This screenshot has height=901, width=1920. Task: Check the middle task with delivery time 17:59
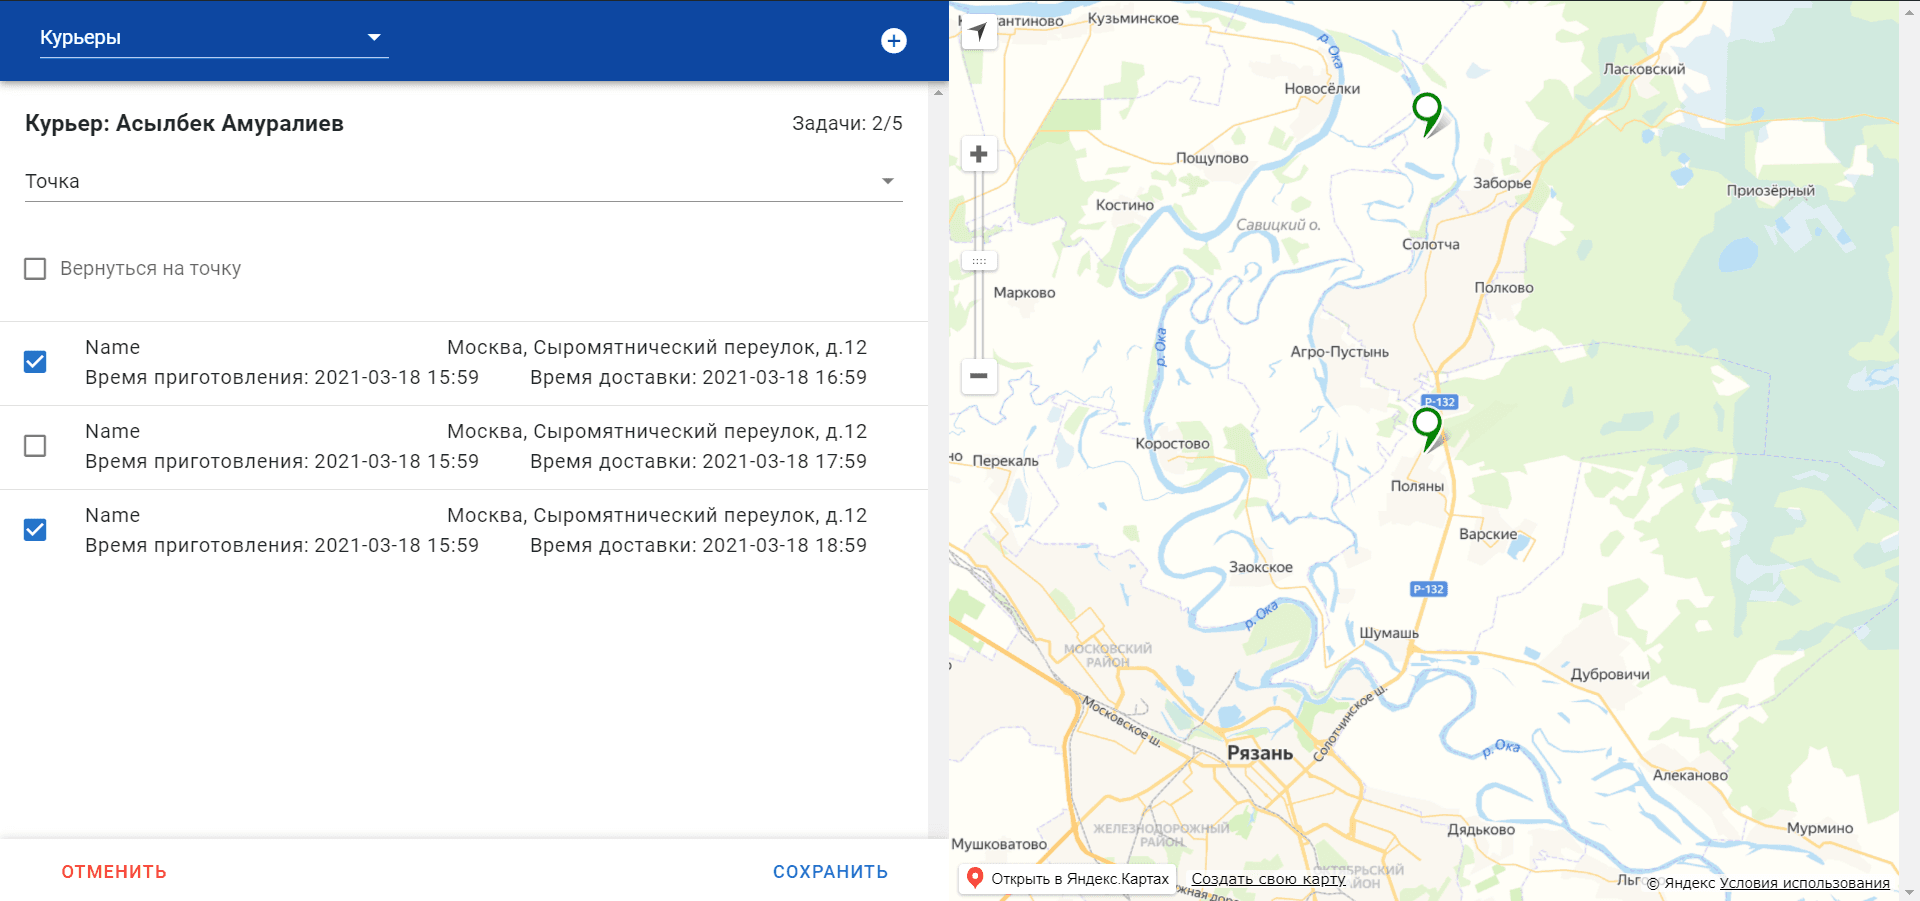point(35,446)
